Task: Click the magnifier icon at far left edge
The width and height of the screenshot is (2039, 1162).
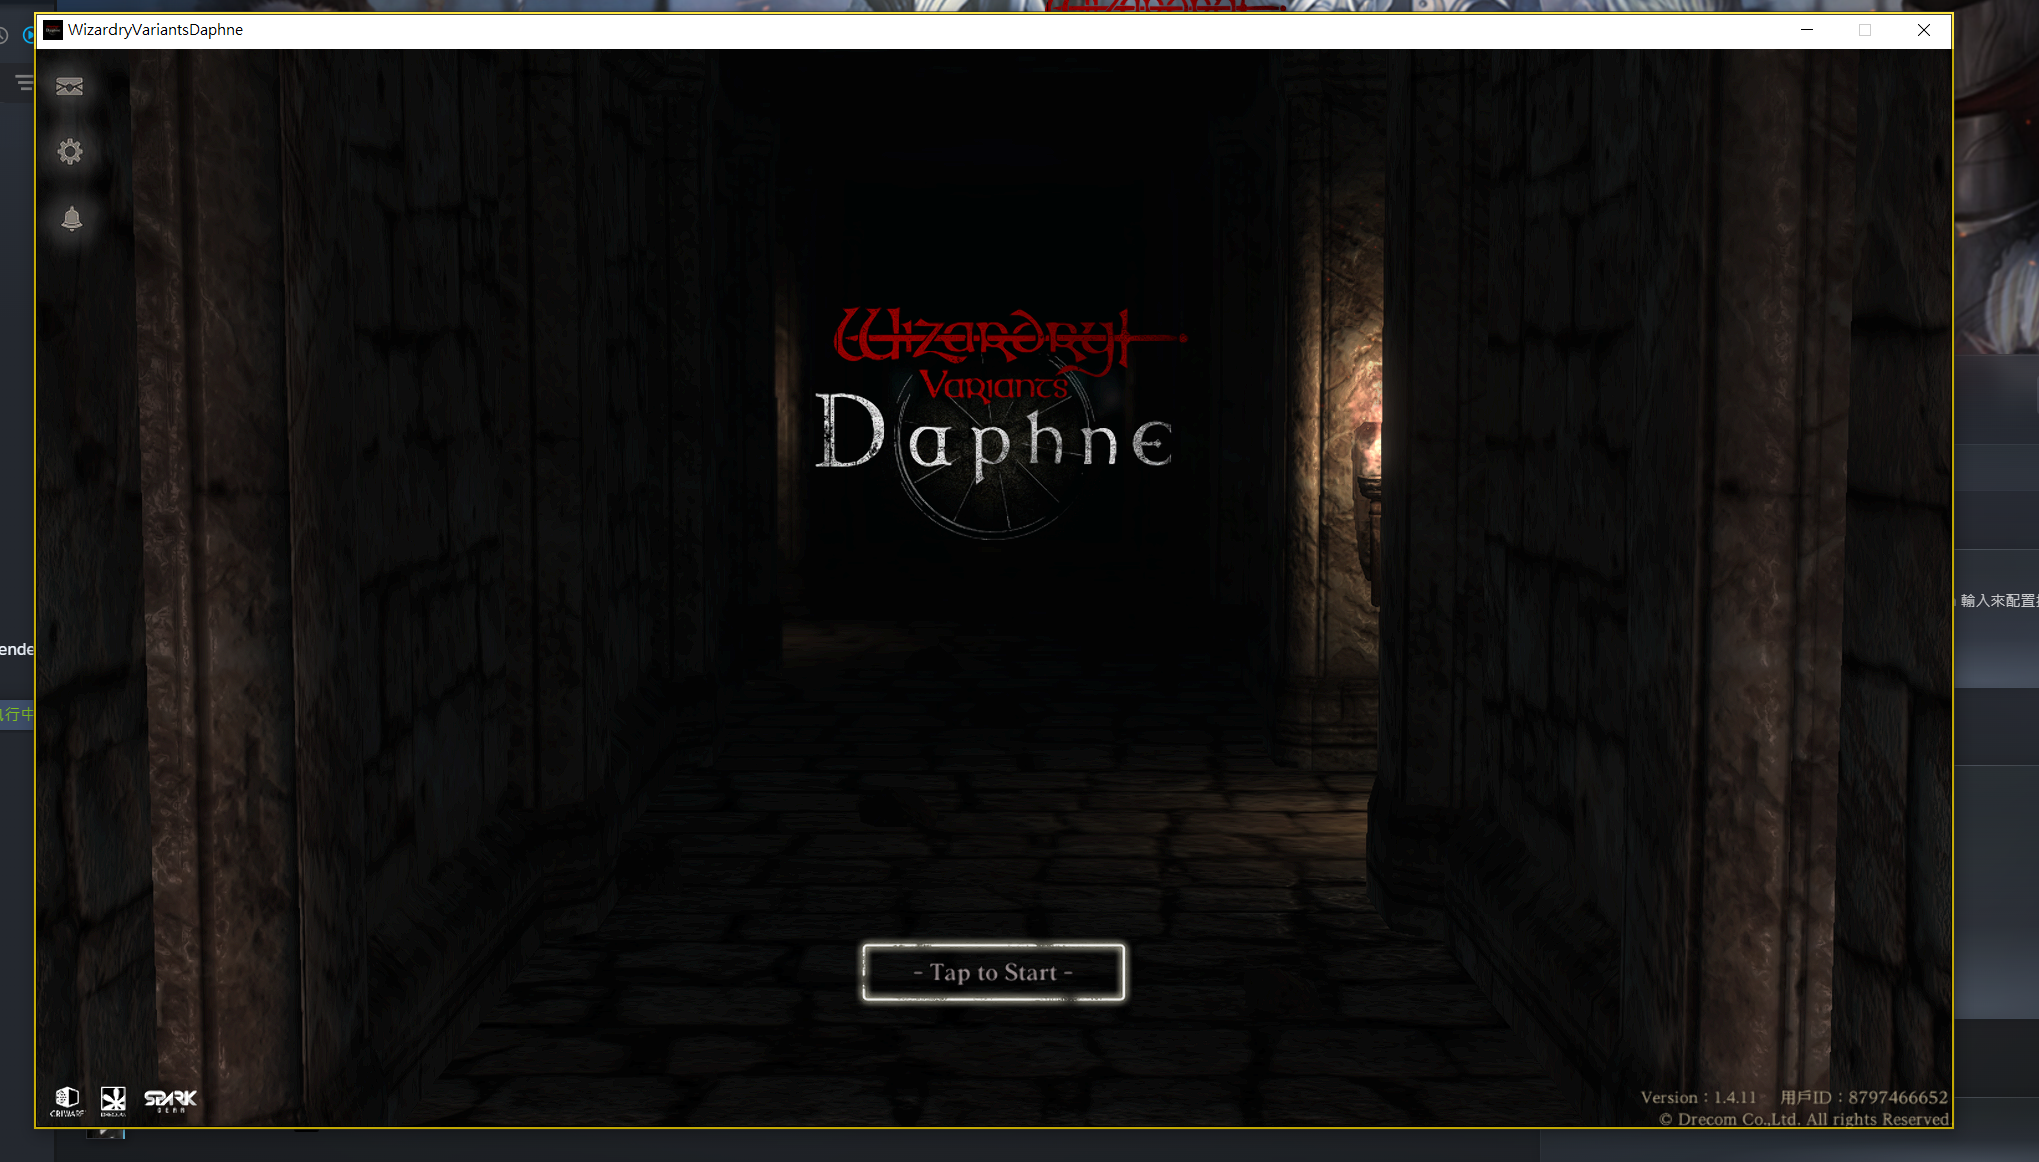Action: 4,35
